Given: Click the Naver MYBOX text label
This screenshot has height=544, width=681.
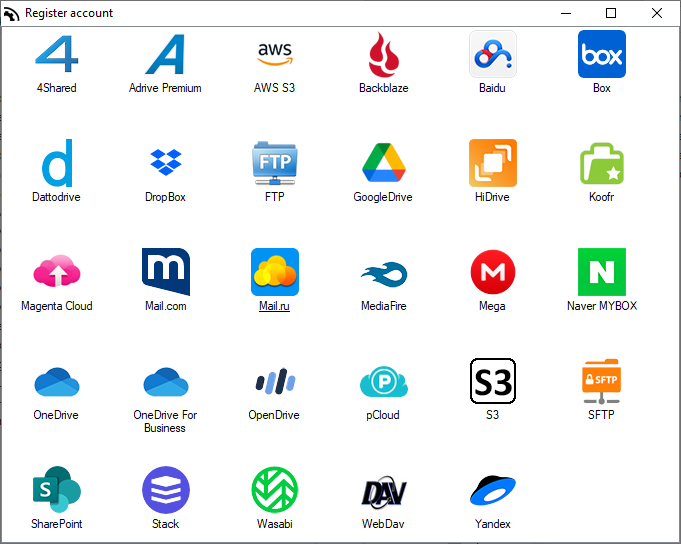Looking at the screenshot, I should (602, 306).
